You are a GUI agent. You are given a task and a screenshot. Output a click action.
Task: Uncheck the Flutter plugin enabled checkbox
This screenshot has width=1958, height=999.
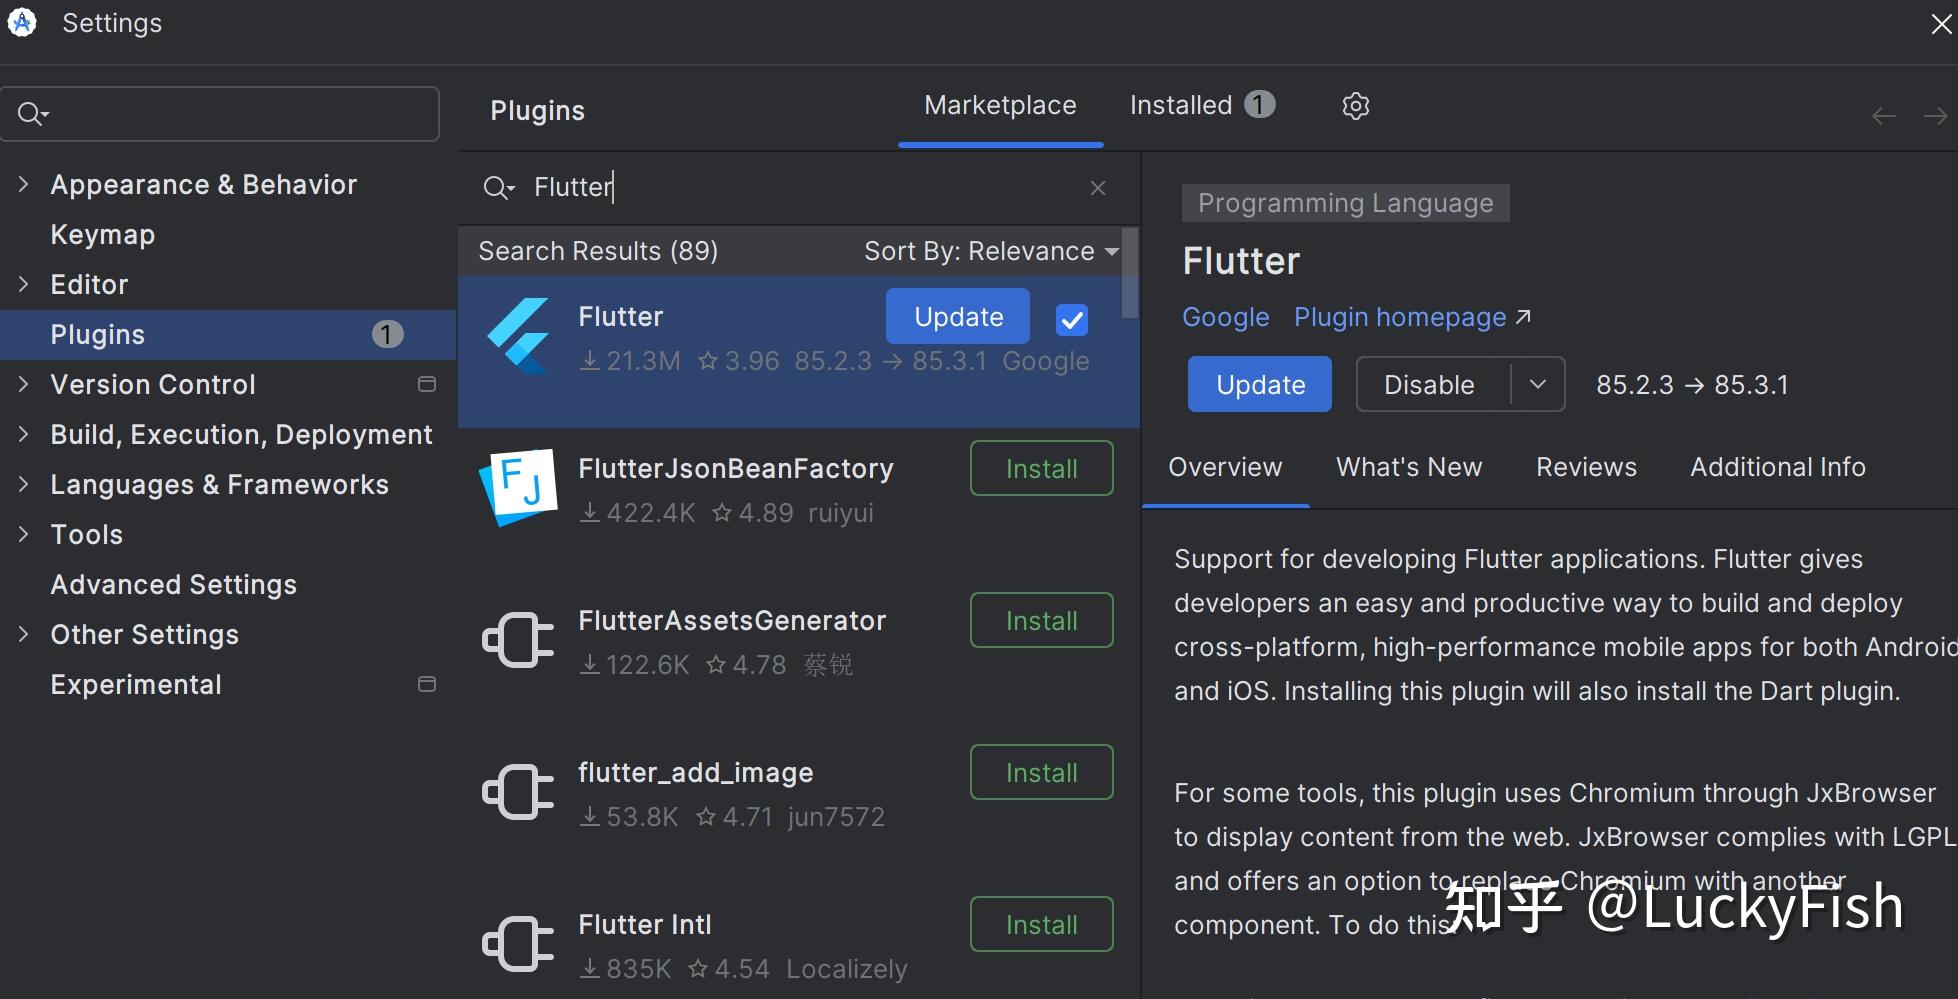coord(1071,320)
